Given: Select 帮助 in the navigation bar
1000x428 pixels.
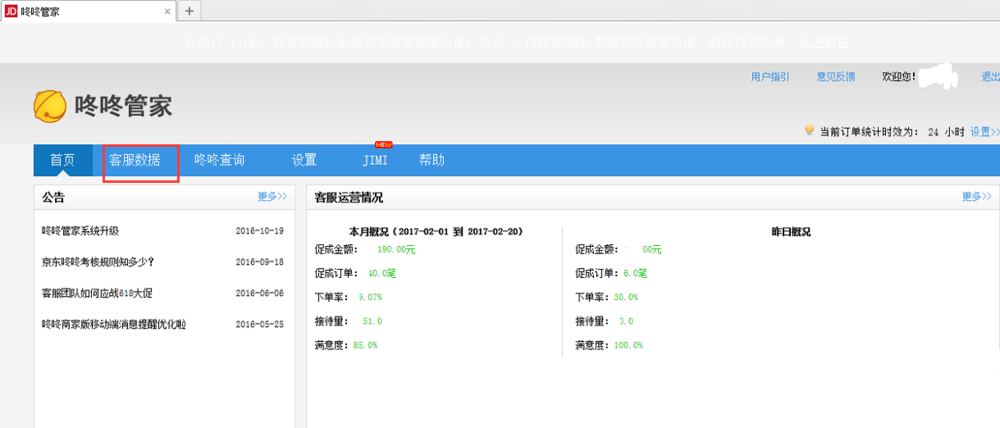Looking at the screenshot, I should pos(432,160).
